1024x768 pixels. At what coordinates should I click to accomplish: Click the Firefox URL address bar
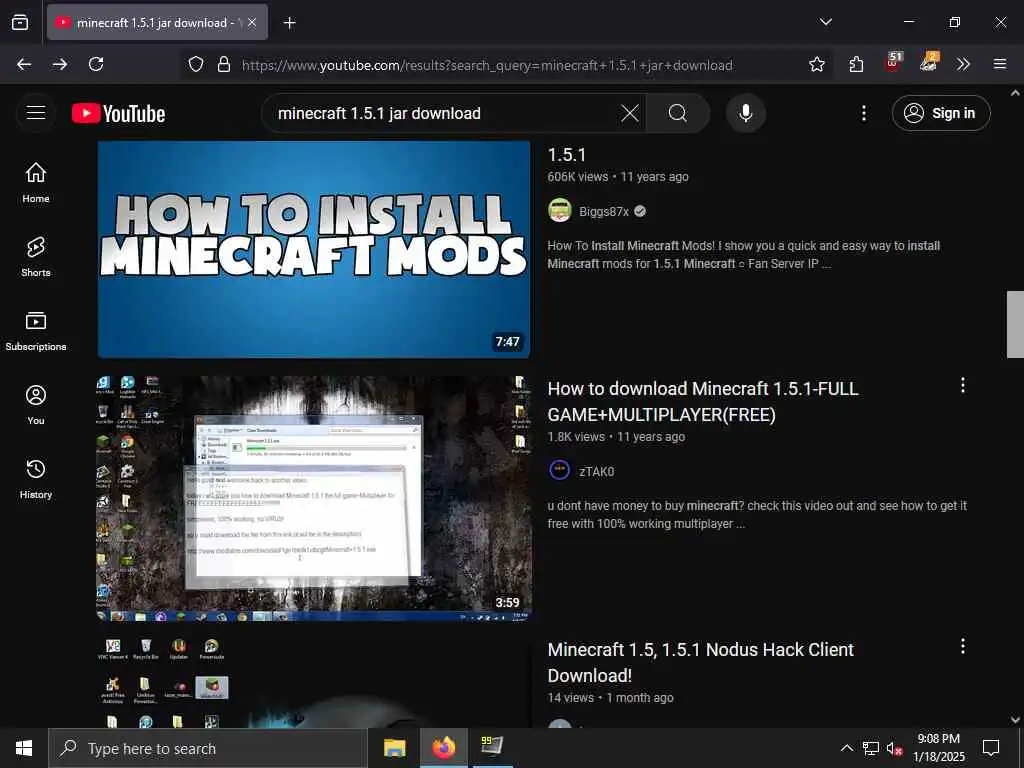tap(487, 65)
